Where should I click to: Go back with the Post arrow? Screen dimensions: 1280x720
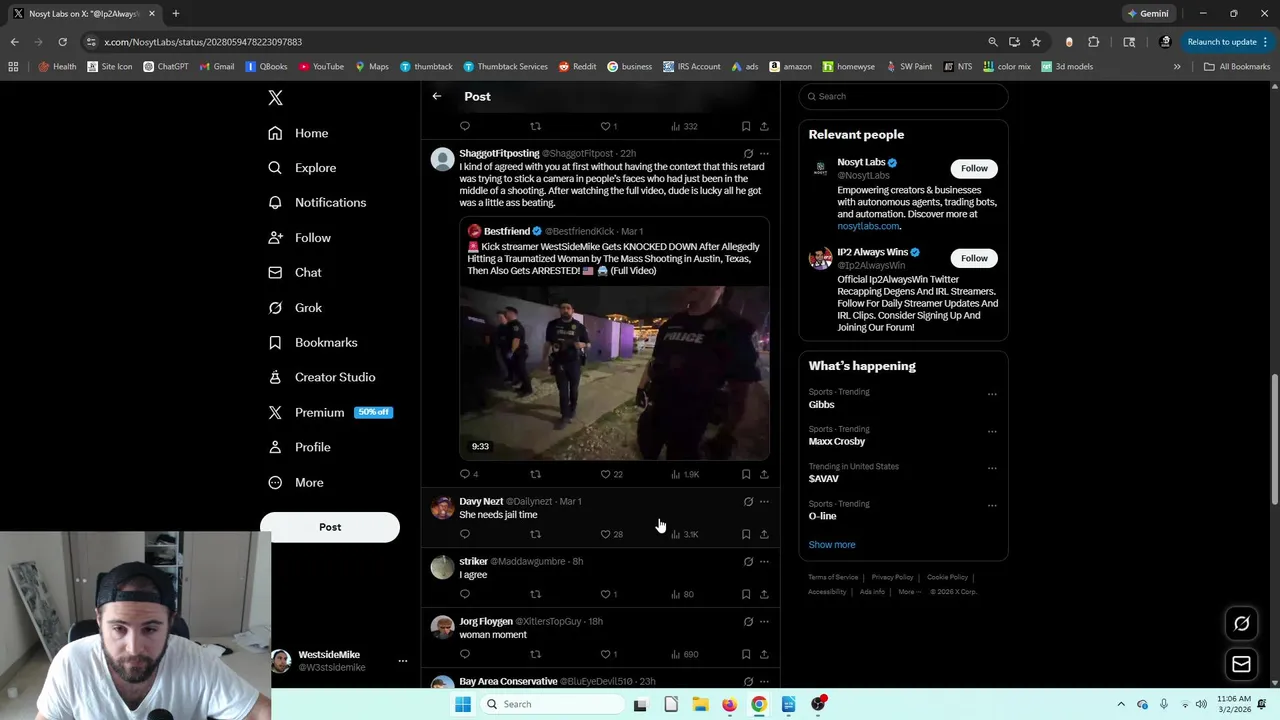tap(437, 96)
